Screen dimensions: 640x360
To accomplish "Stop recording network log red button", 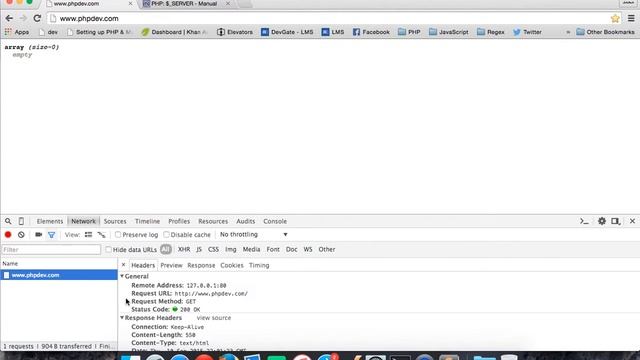I will point(8,235).
